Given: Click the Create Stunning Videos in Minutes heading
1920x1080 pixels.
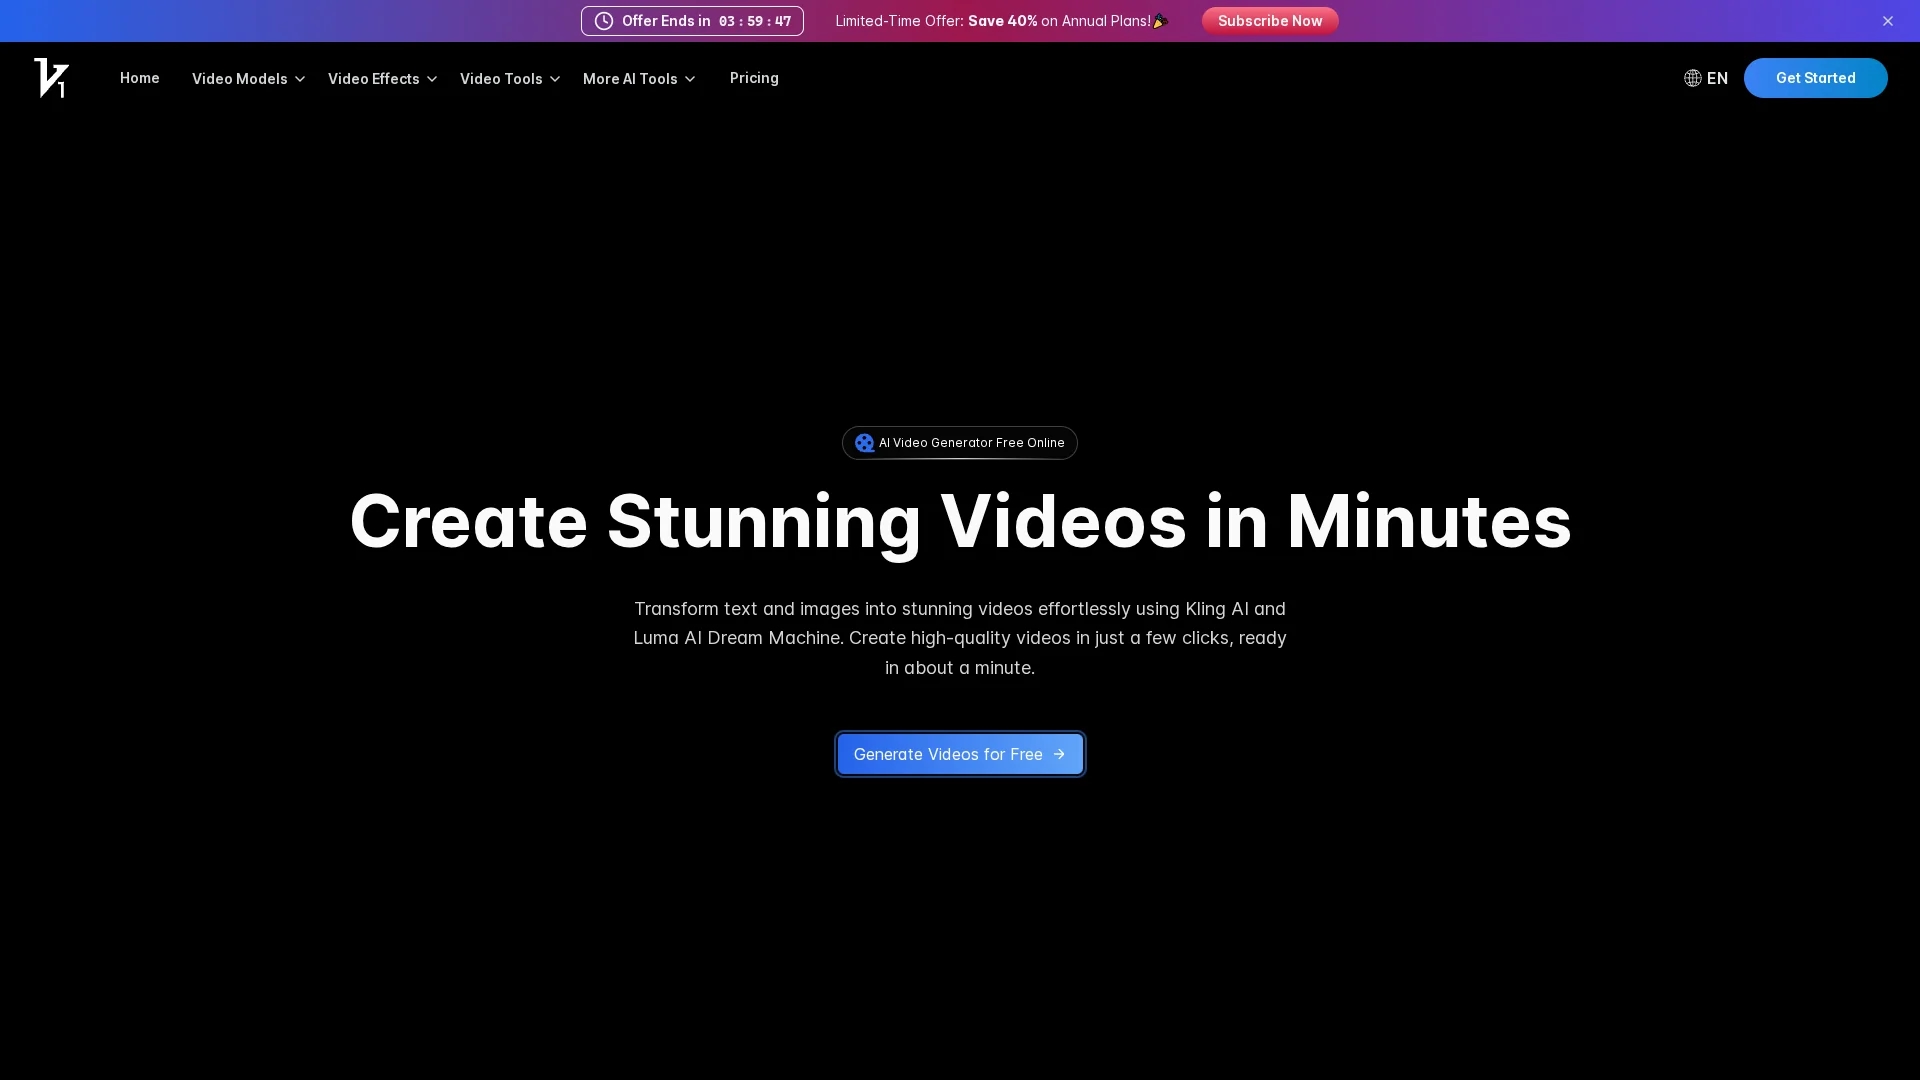Looking at the screenshot, I should [960, 521].
